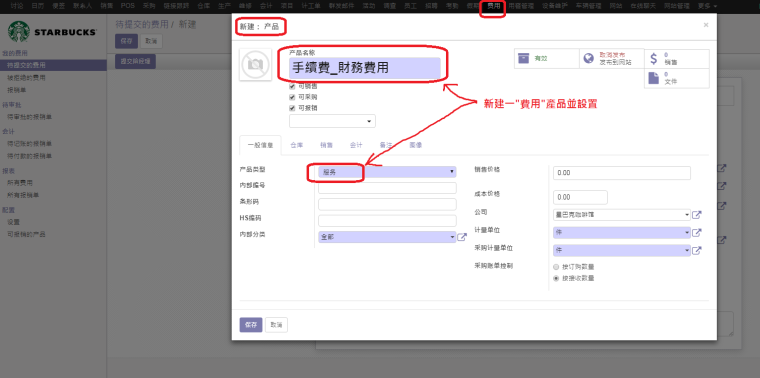
Task: Expand the 产品类型 服务 dropdown
Action: click(387, 172)
